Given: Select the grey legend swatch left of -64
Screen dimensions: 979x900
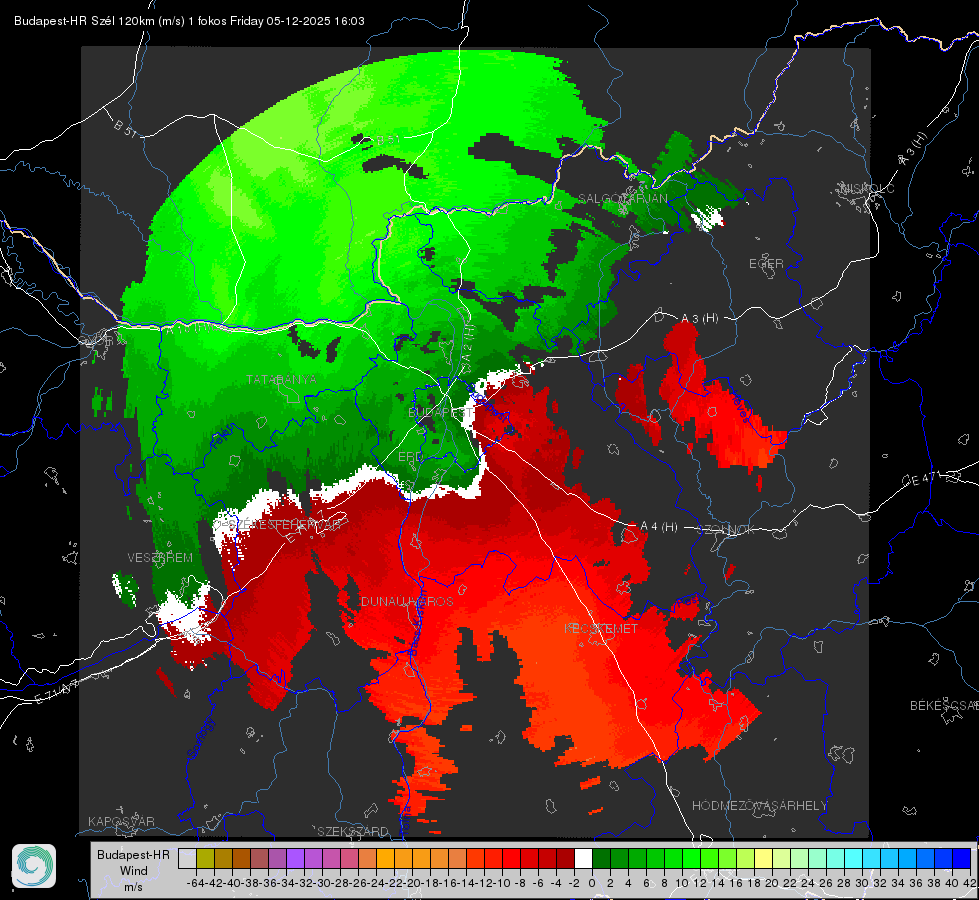Looking at the screenshot, I should (187, 859).
